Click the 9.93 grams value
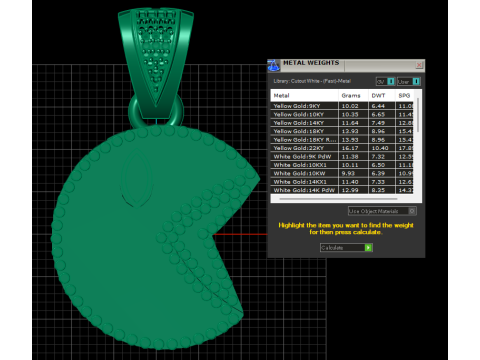This screenshot has width=480, height=360. point(348,173)
